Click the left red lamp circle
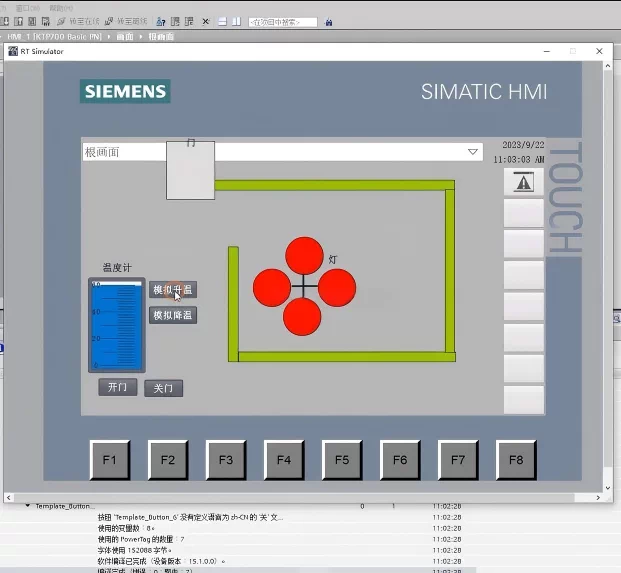621x573 pixels. (272, 287)
